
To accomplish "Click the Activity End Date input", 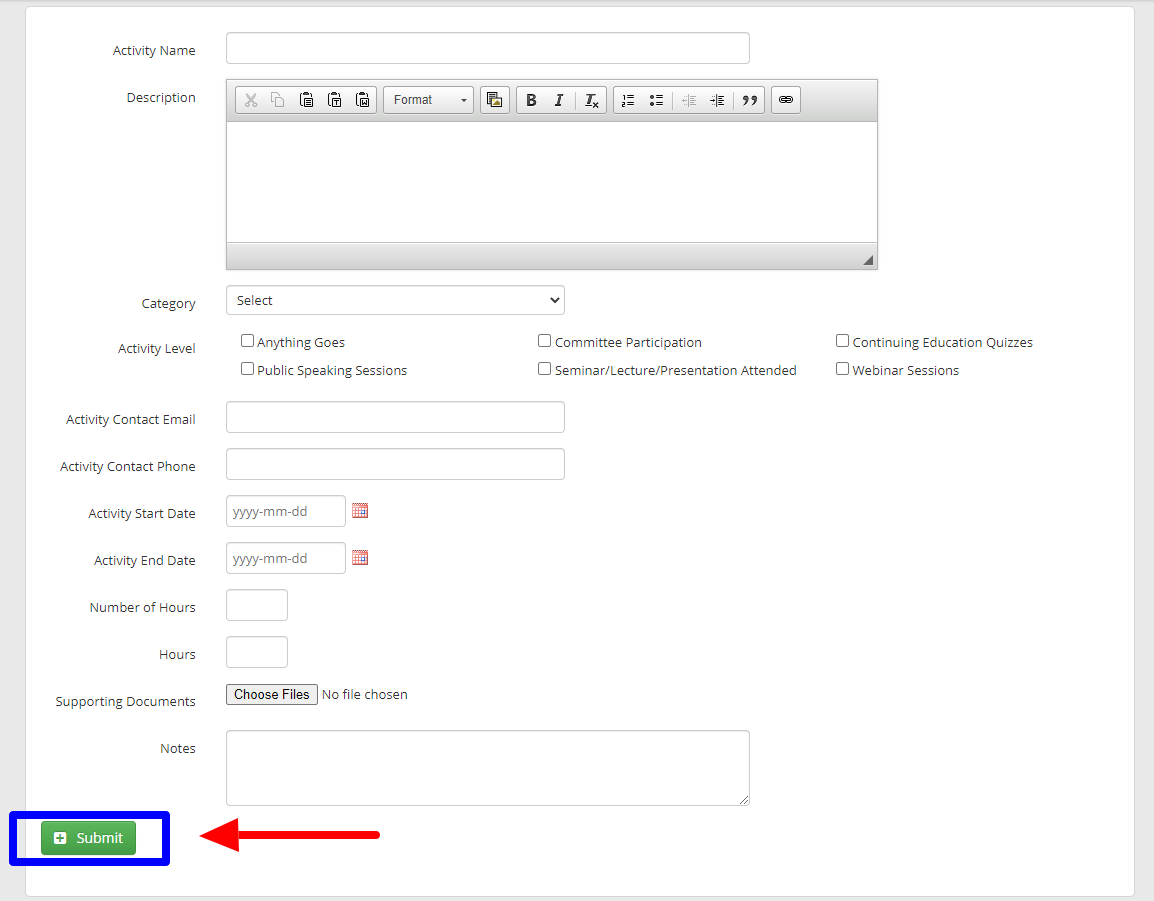I will pyautogui.click(x=286, y=558).
